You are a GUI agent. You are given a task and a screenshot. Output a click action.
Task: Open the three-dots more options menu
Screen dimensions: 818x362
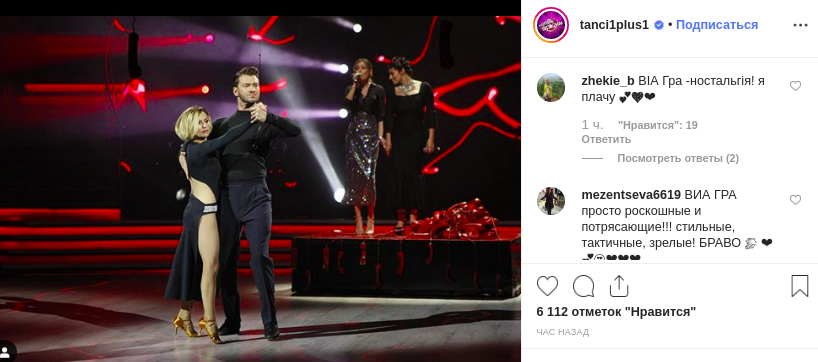click(800, 25)
